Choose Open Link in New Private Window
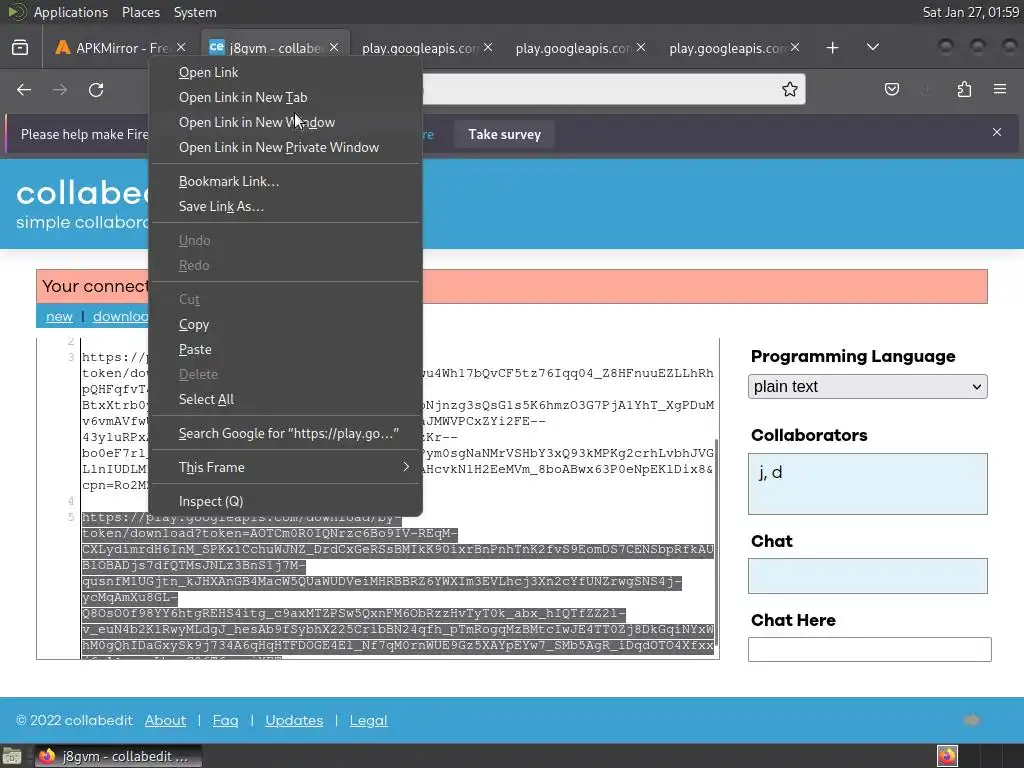This screenshot has width=1024, height=768. 286,147
